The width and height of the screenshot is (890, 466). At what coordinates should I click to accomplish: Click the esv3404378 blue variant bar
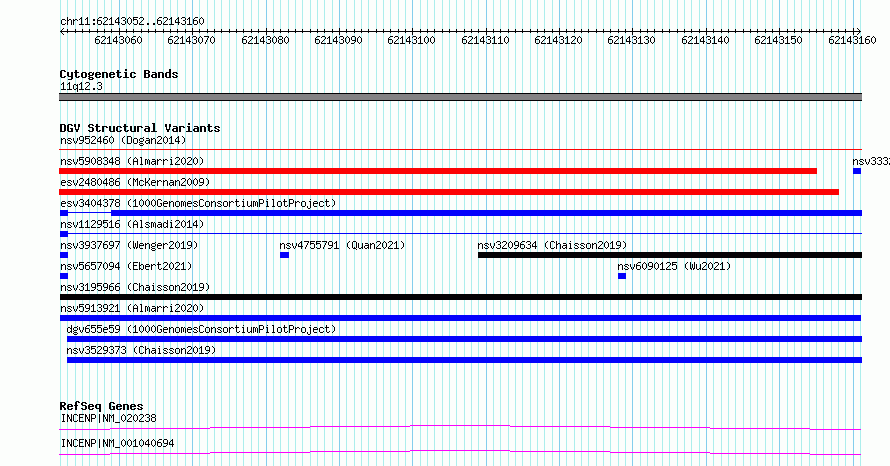tap(486, 213)
